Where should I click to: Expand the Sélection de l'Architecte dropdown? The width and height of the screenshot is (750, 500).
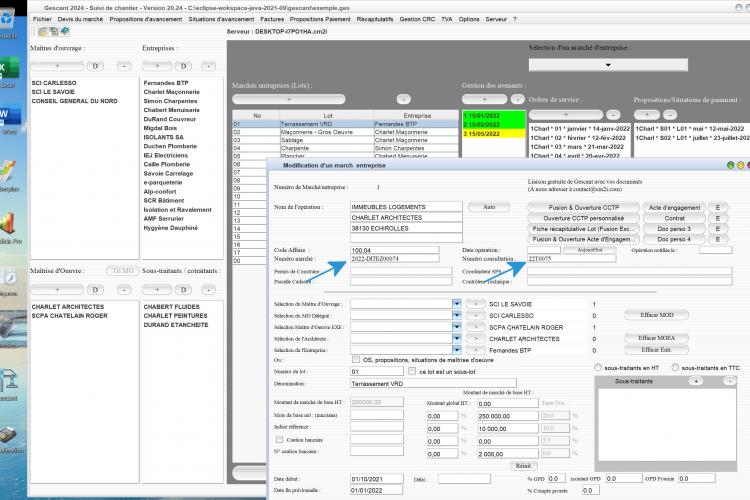point(456,338)
